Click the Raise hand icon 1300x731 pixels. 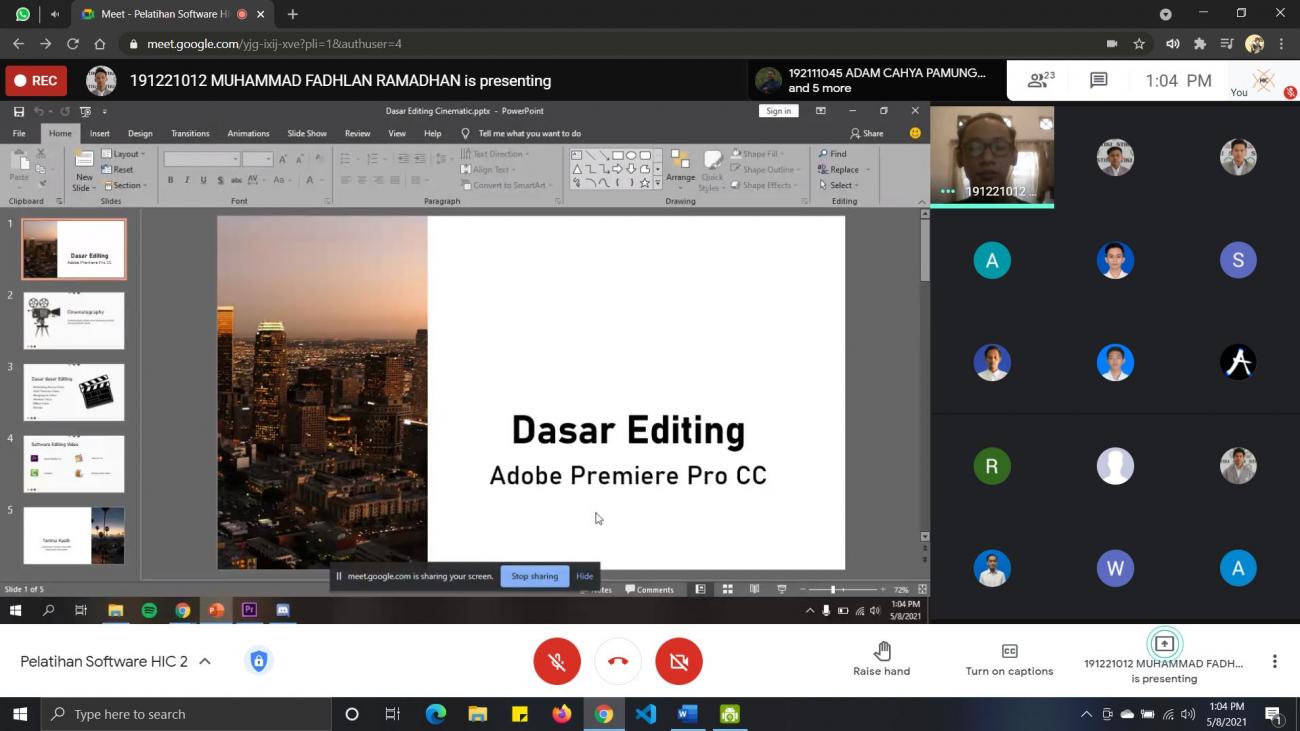tap(881, 652)
